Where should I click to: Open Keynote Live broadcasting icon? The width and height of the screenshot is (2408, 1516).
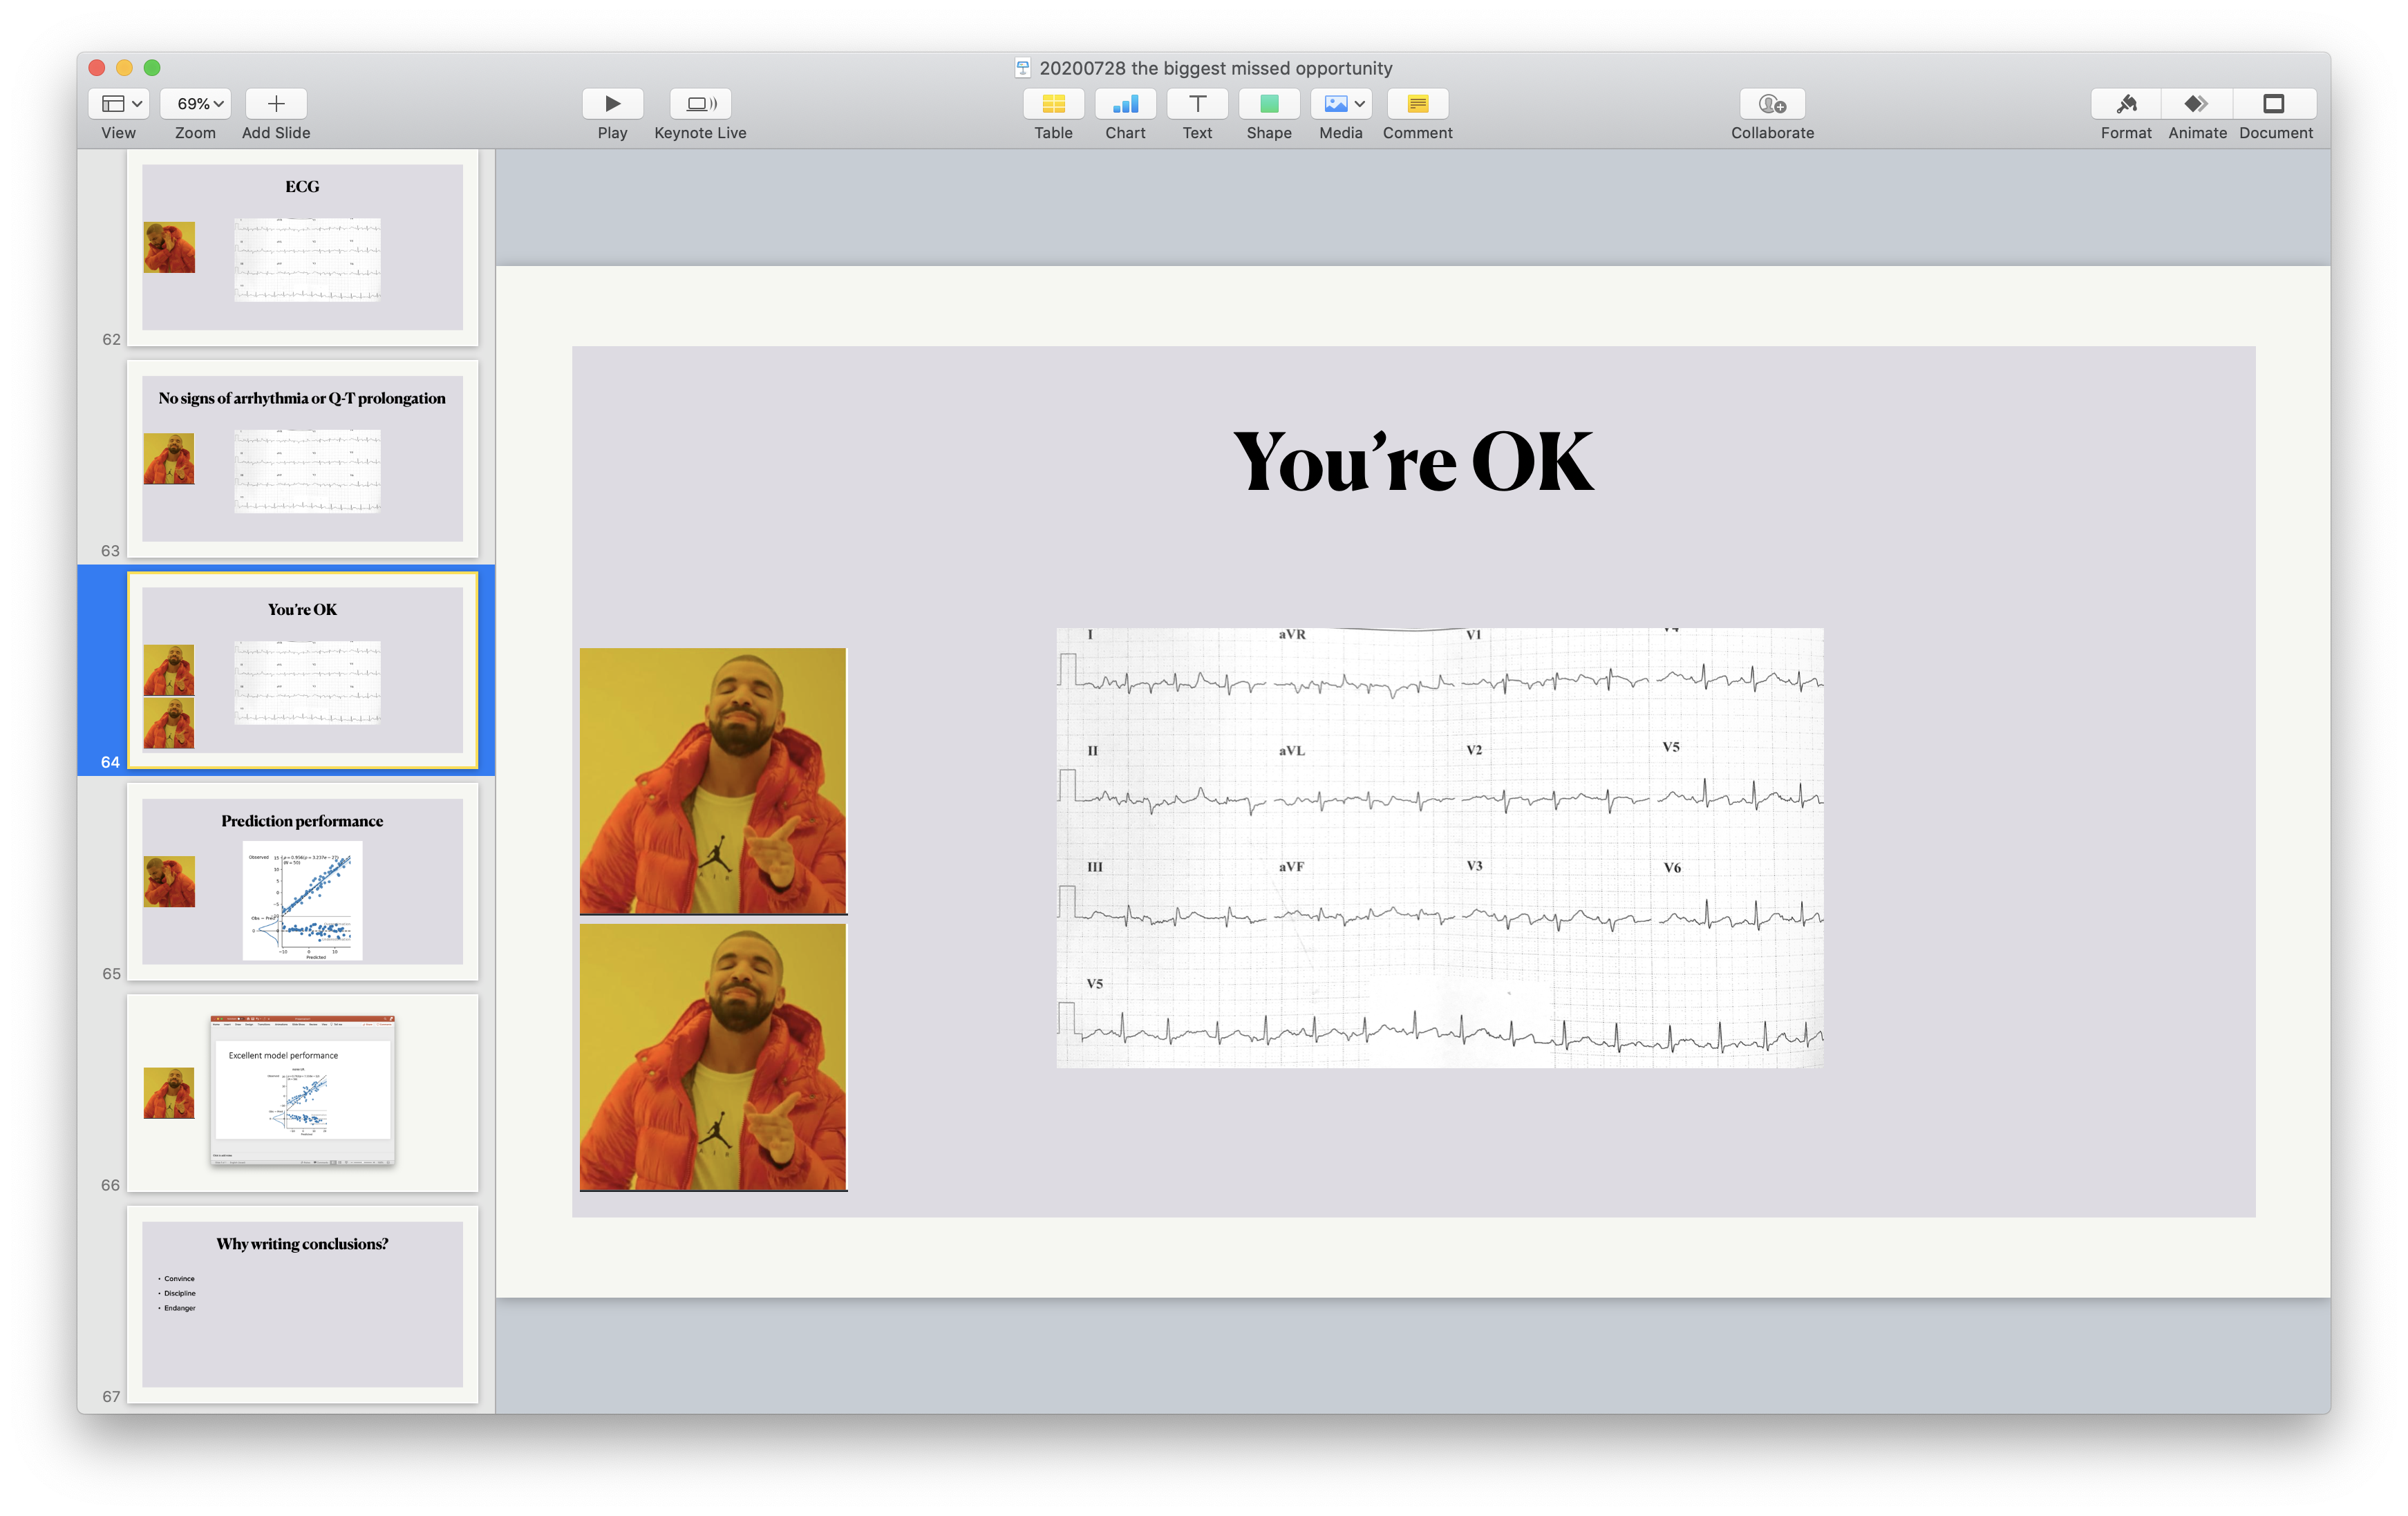pos(700,104)
